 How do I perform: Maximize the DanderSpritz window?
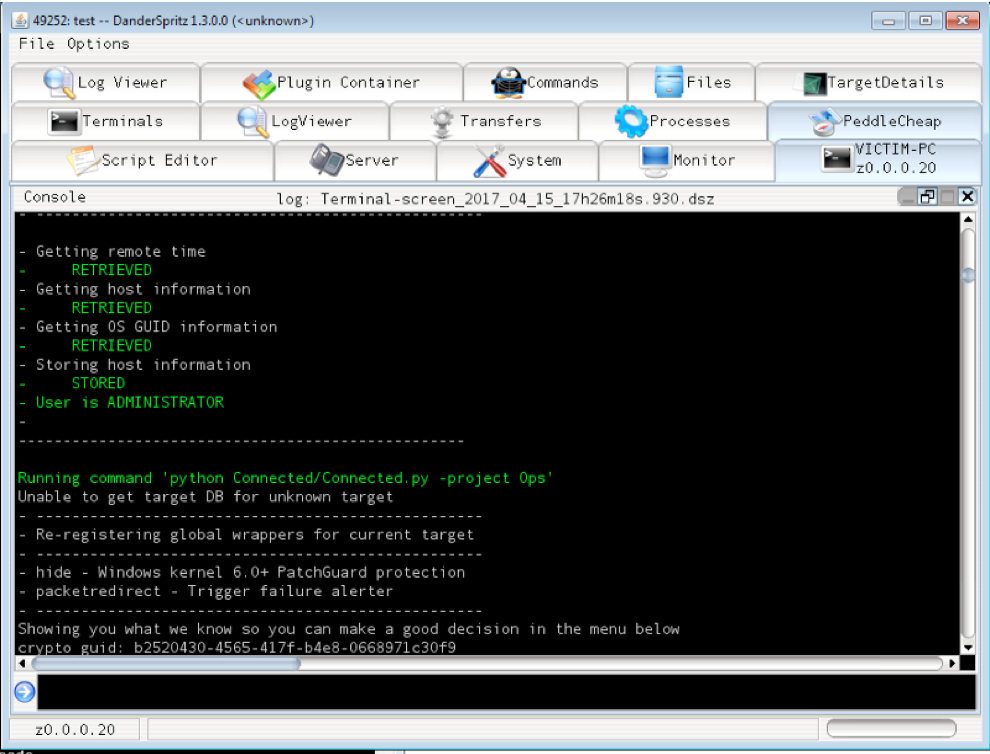coord(925,21)
